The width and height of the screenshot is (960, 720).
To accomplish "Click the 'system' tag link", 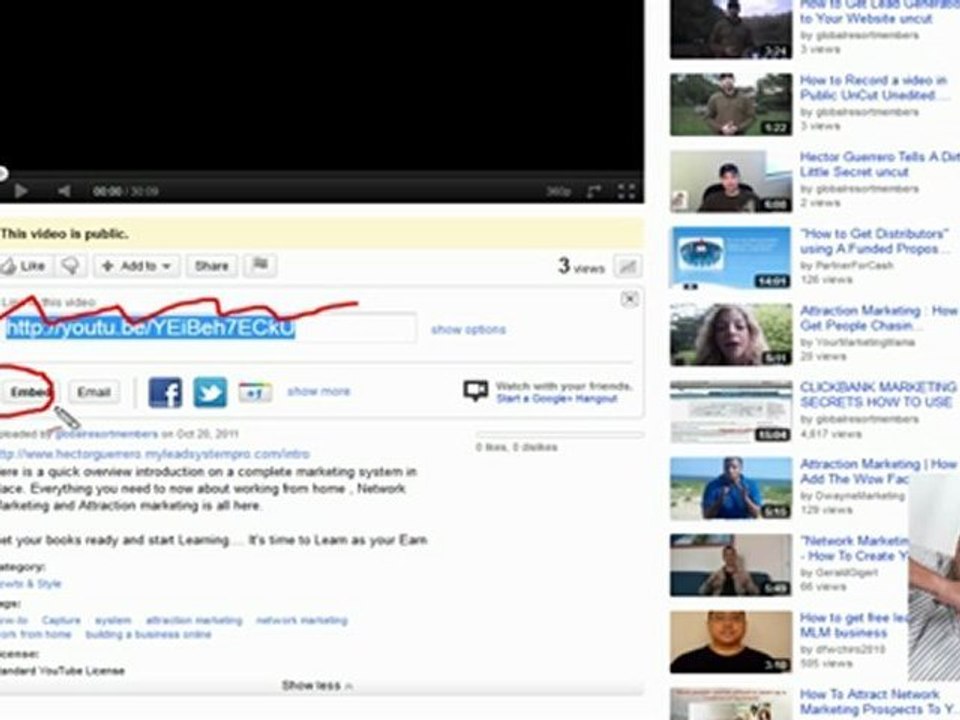I will (113, 620).
